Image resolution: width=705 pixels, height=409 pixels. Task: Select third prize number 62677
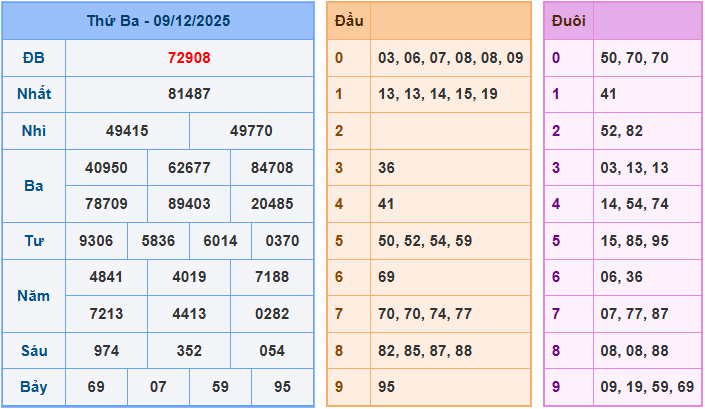pyautogui.click(x=189, y=168)
